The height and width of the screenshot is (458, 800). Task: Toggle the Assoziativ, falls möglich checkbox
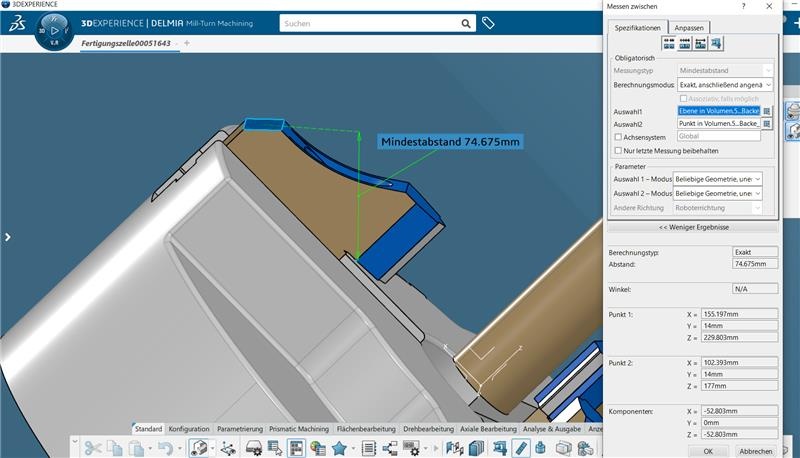point(683,98)
